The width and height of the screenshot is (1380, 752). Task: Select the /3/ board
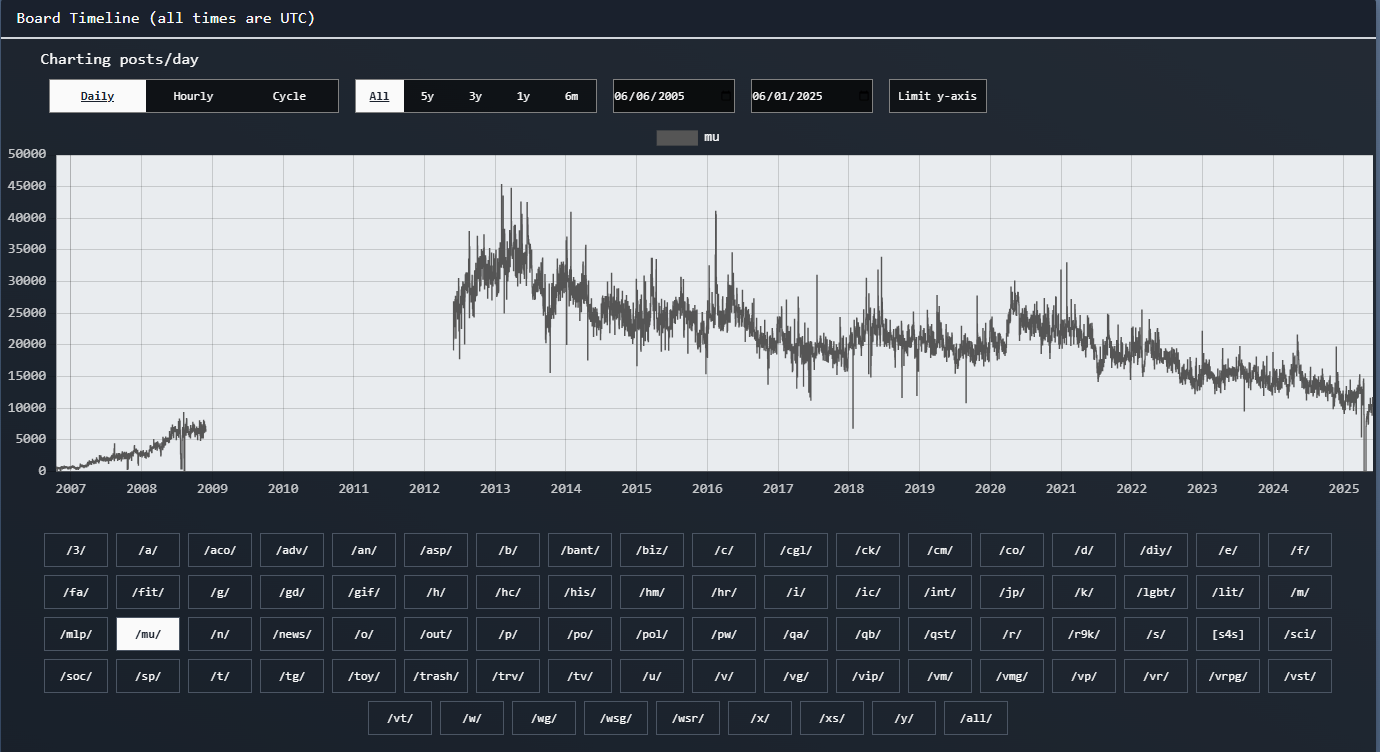coord(76,550)
